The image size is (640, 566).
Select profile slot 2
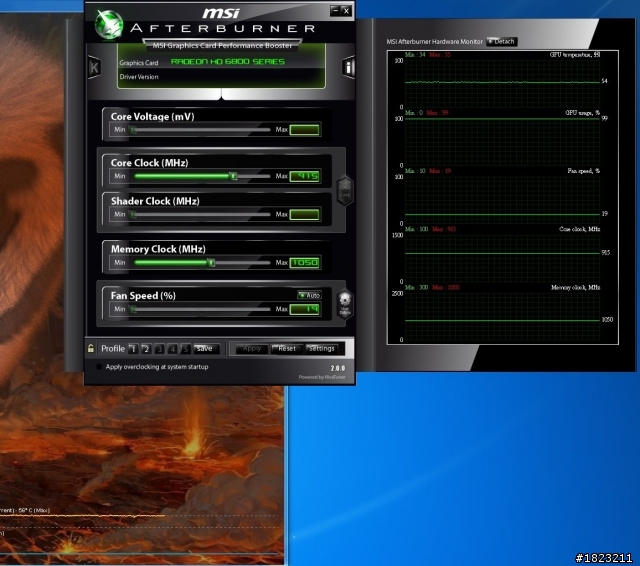click(146, 348)
